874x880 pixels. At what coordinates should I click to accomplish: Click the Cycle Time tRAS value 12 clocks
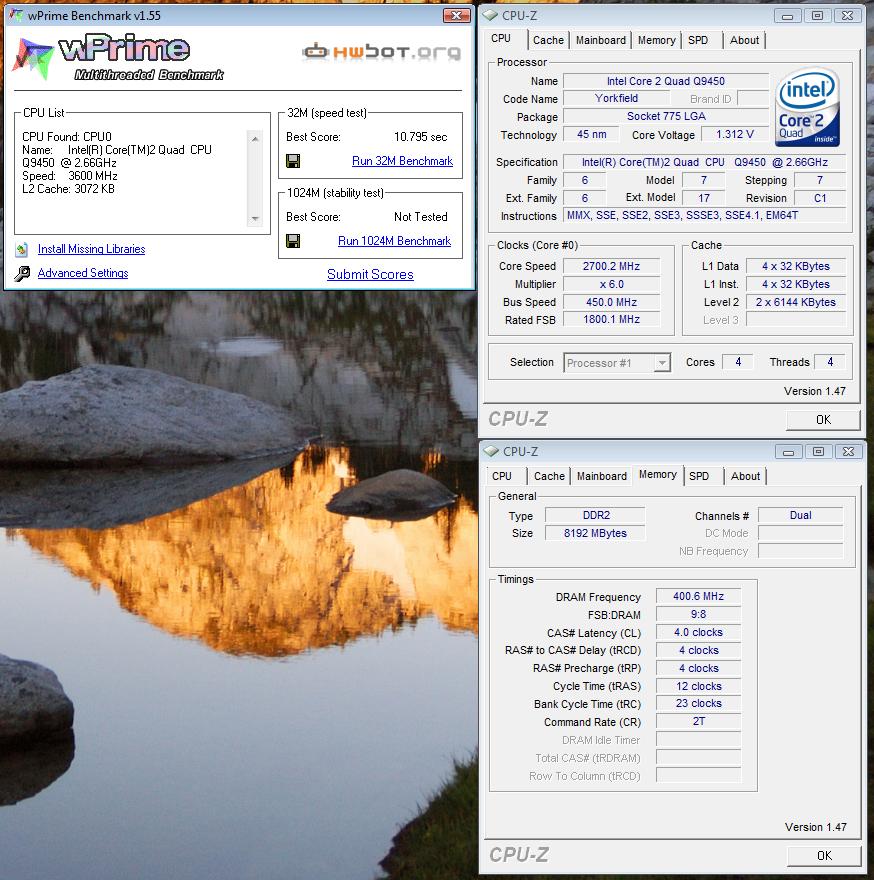coord(698,686)
